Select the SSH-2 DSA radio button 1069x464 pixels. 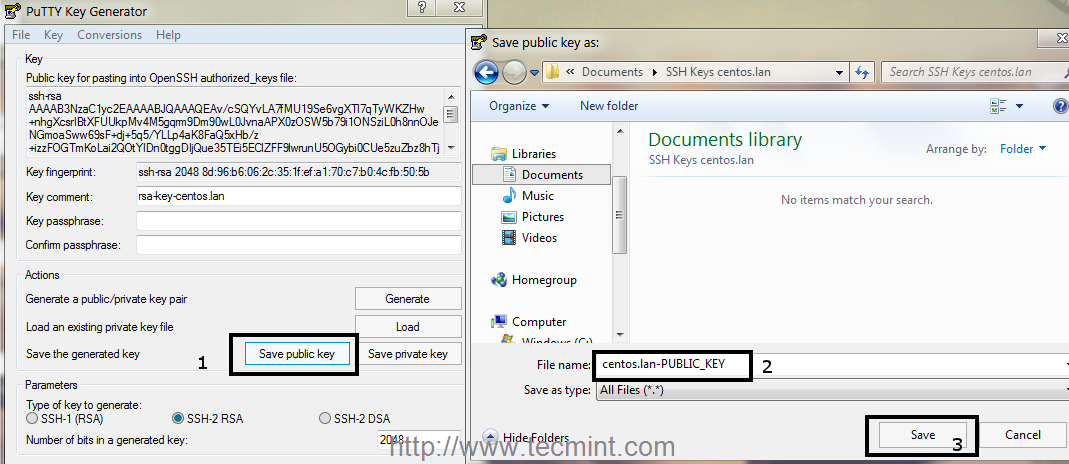pyautogui.click(x=325, y=418)
